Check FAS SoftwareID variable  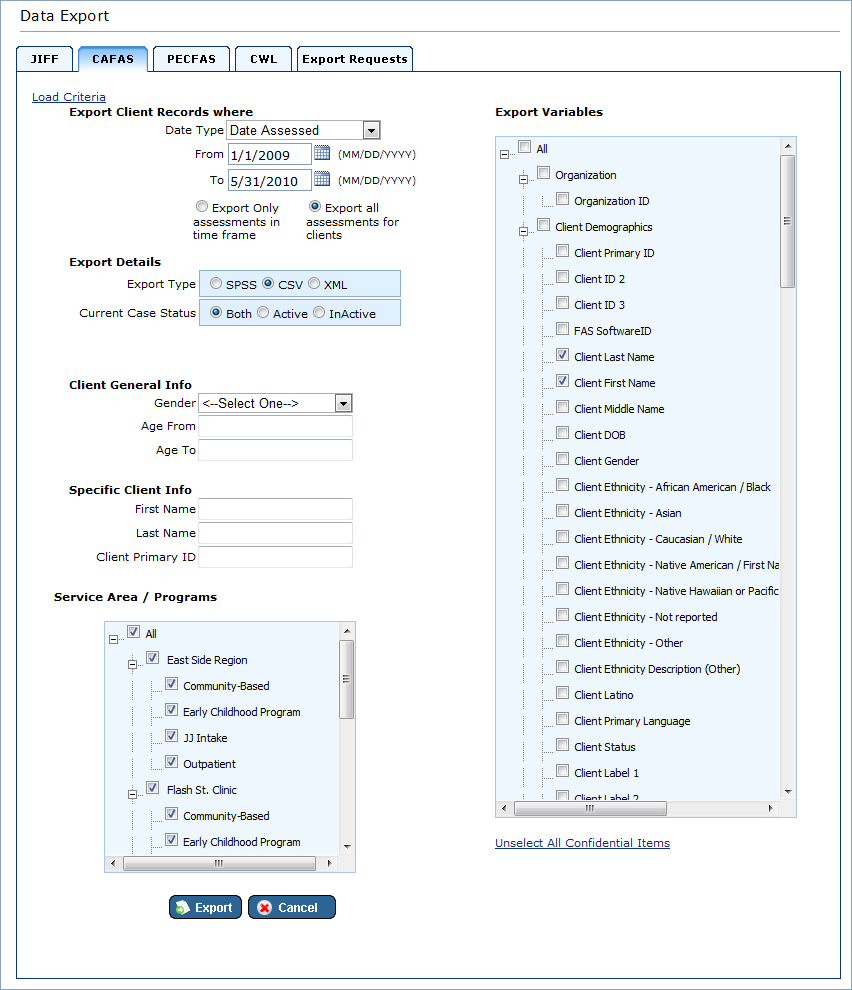click(x=562, y=329)
